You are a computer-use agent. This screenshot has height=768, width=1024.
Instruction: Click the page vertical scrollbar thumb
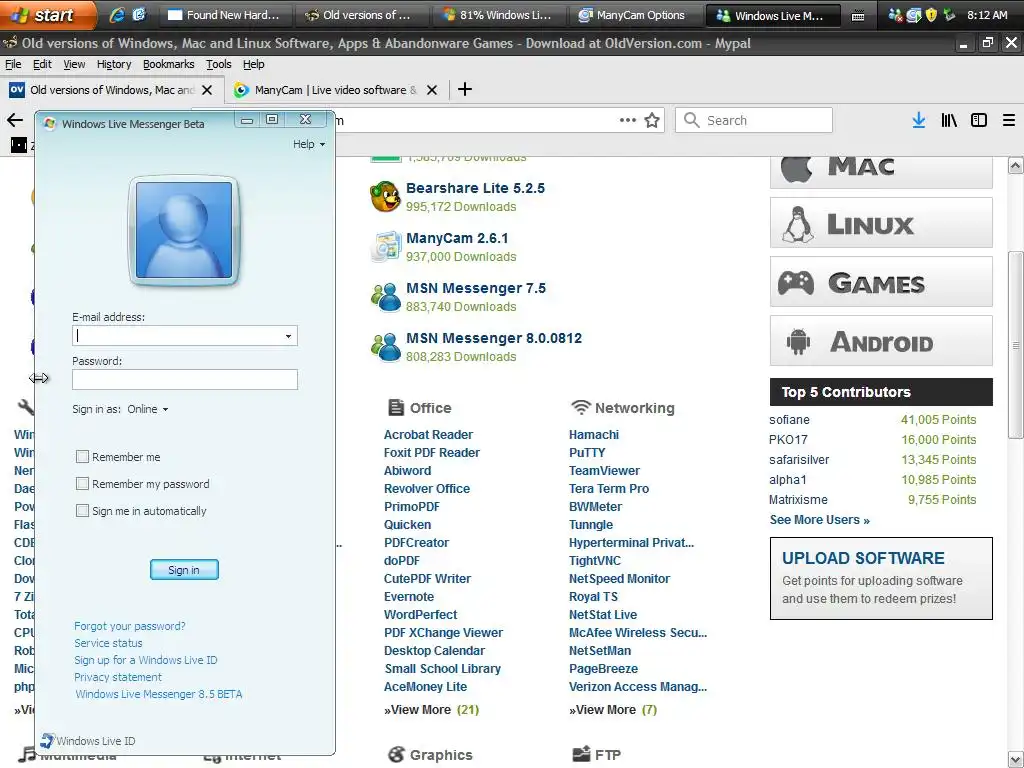tap(1015, 345)
